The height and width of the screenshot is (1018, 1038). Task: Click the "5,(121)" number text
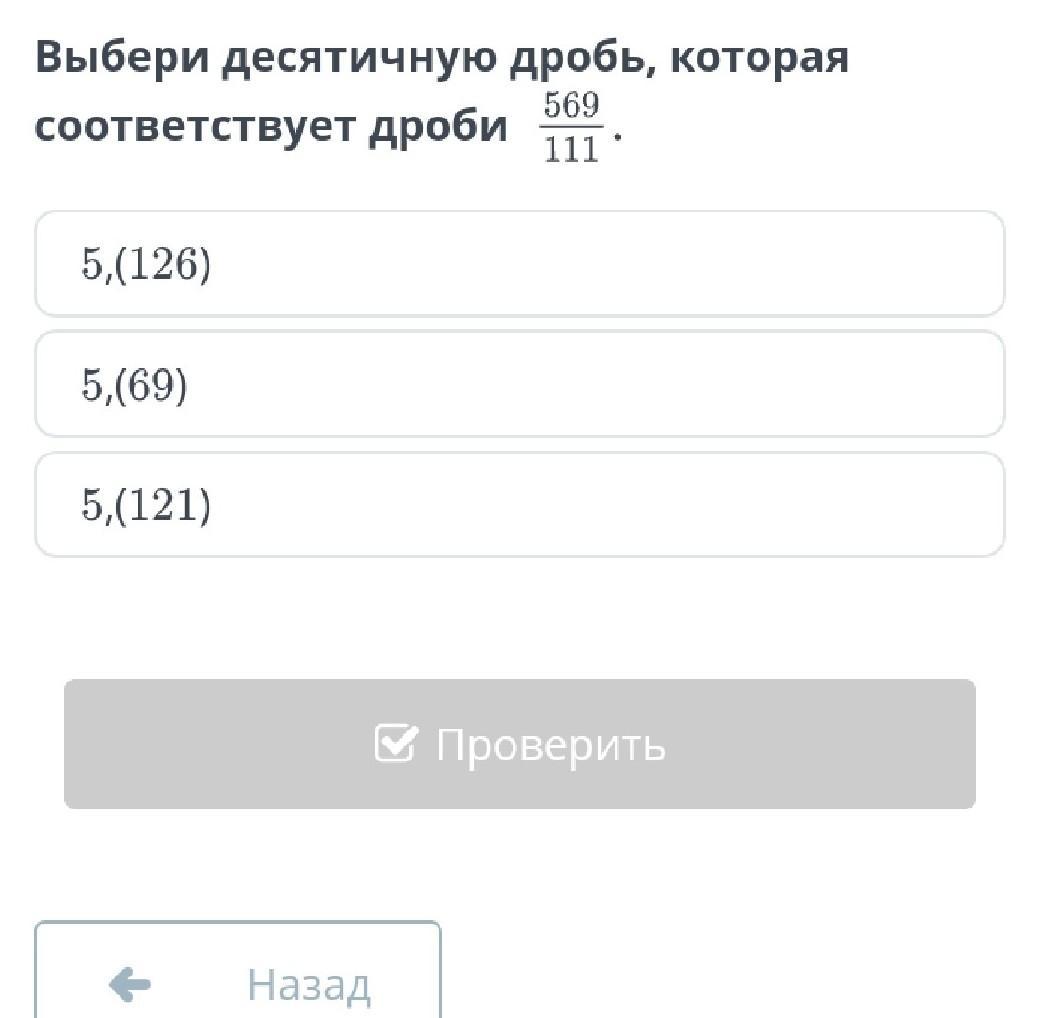pyautogui.click(x=146, y=506)
